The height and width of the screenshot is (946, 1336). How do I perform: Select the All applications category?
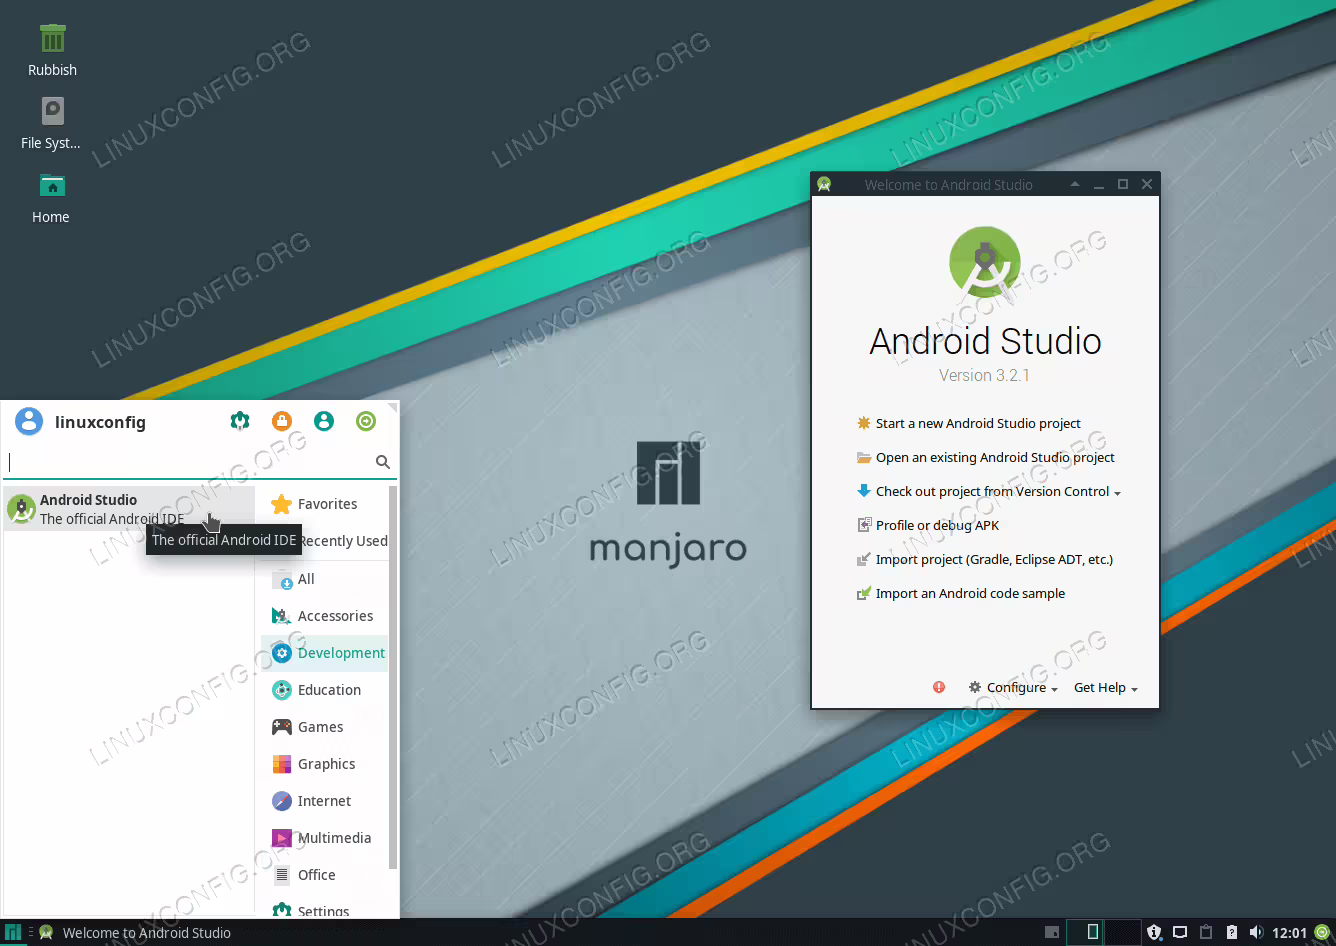pos(324,579)
